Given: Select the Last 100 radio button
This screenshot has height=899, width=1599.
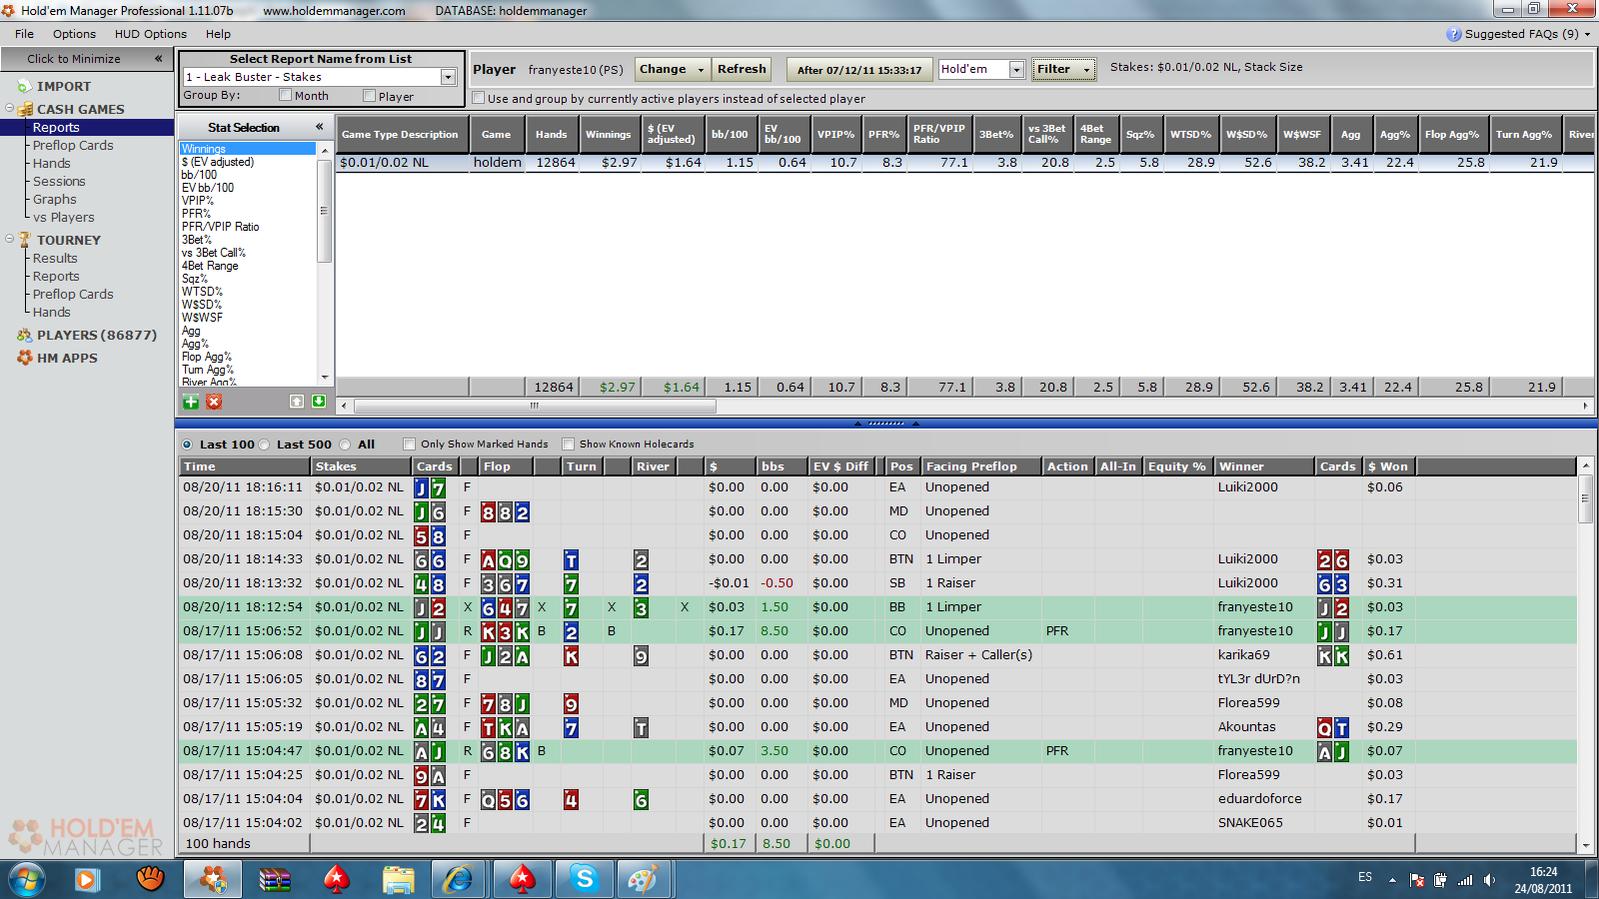Looking at the screenshot, I should coord(187,444).
